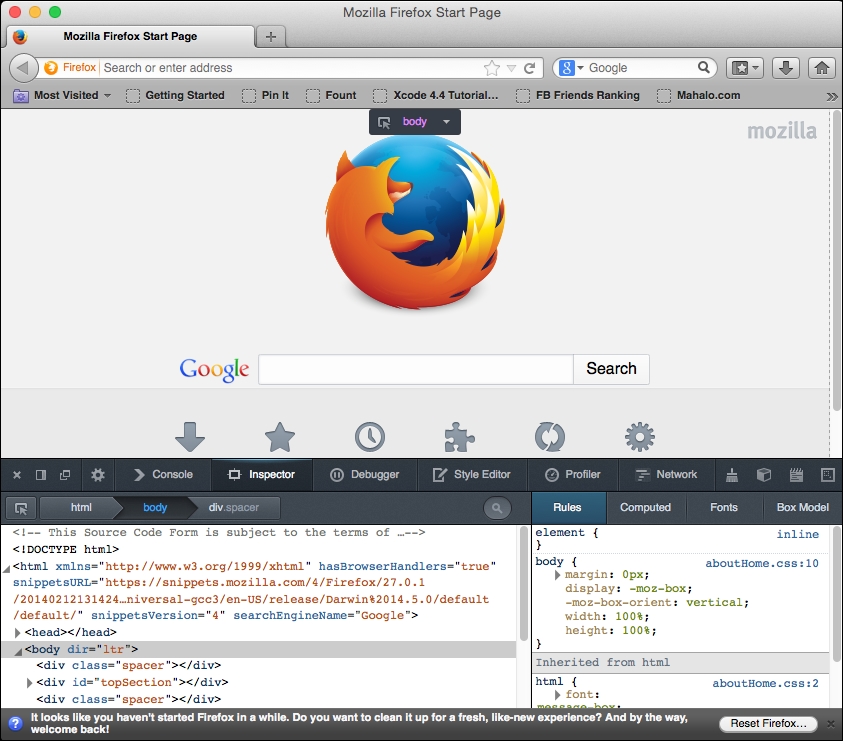The width and height of the screenshot is (843, 741).
Task: Open the Most Visited dropdown
Action: [x=60, y=95]
